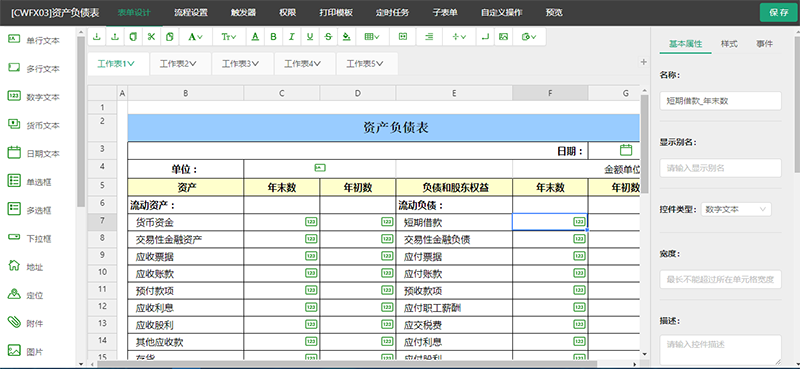Click the text control icon in 单位 row
Image resolution: width=800 pixels, height=369 pixels.
point(320,168)
